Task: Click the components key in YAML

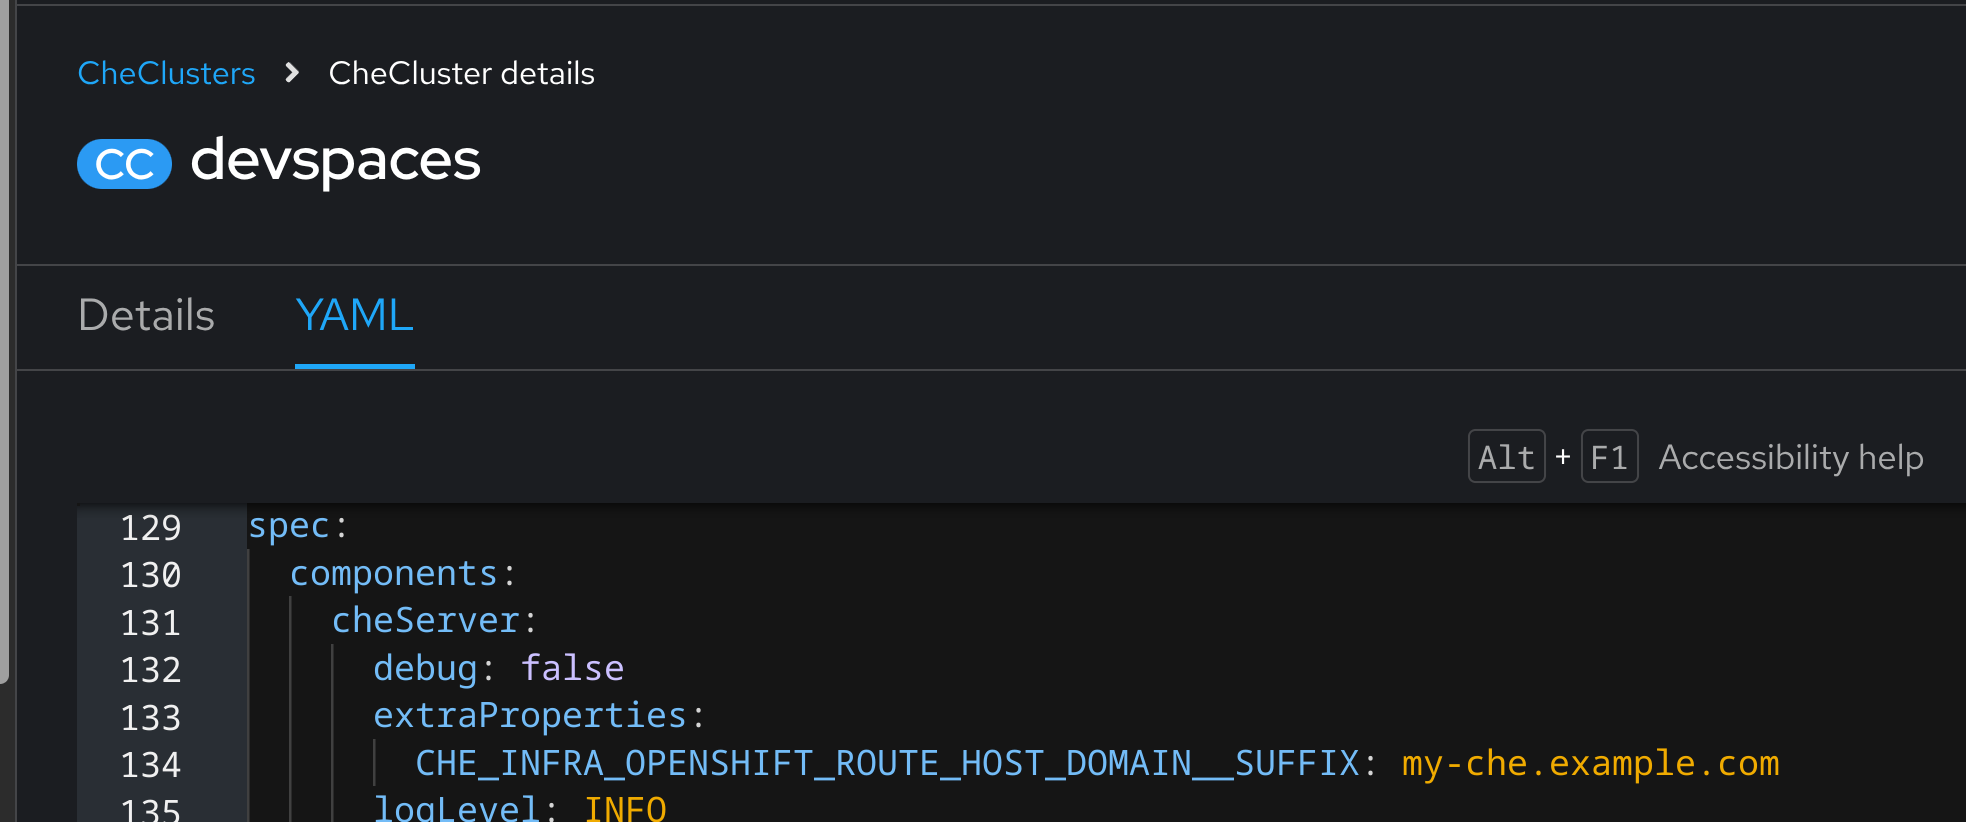Action: 393,573
